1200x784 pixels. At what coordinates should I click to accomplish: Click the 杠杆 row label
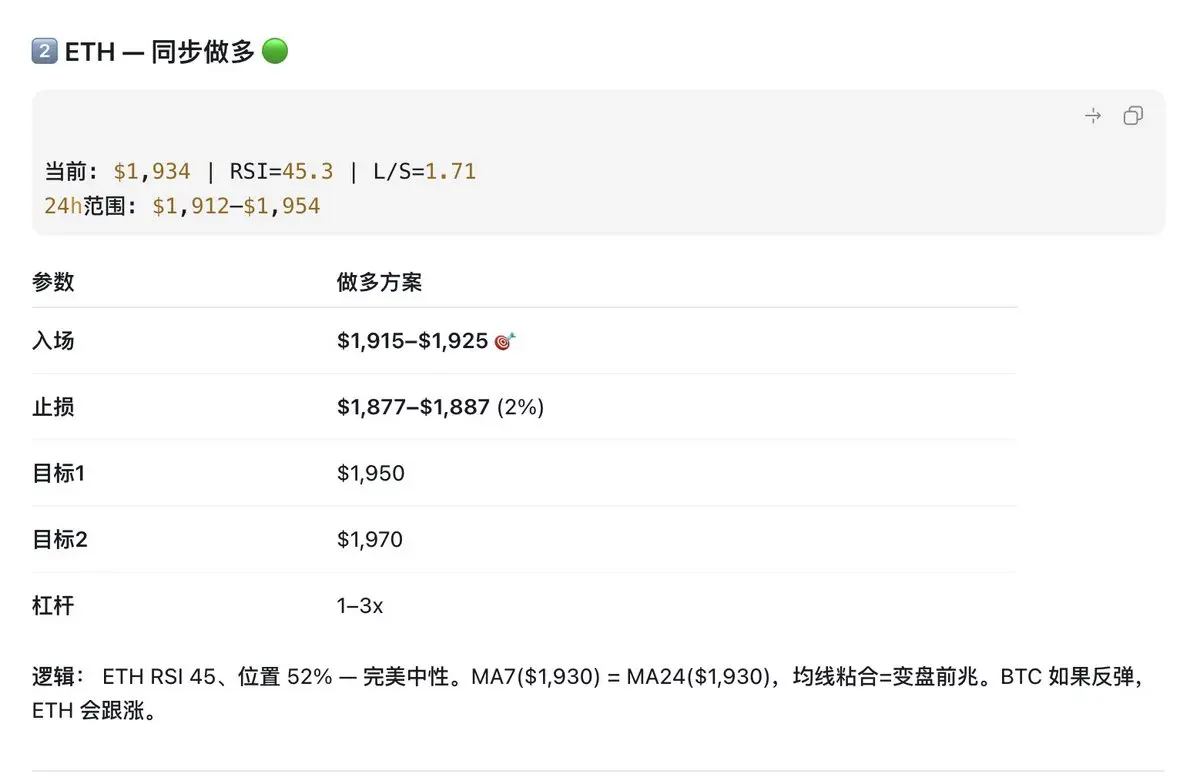[53, 606]
